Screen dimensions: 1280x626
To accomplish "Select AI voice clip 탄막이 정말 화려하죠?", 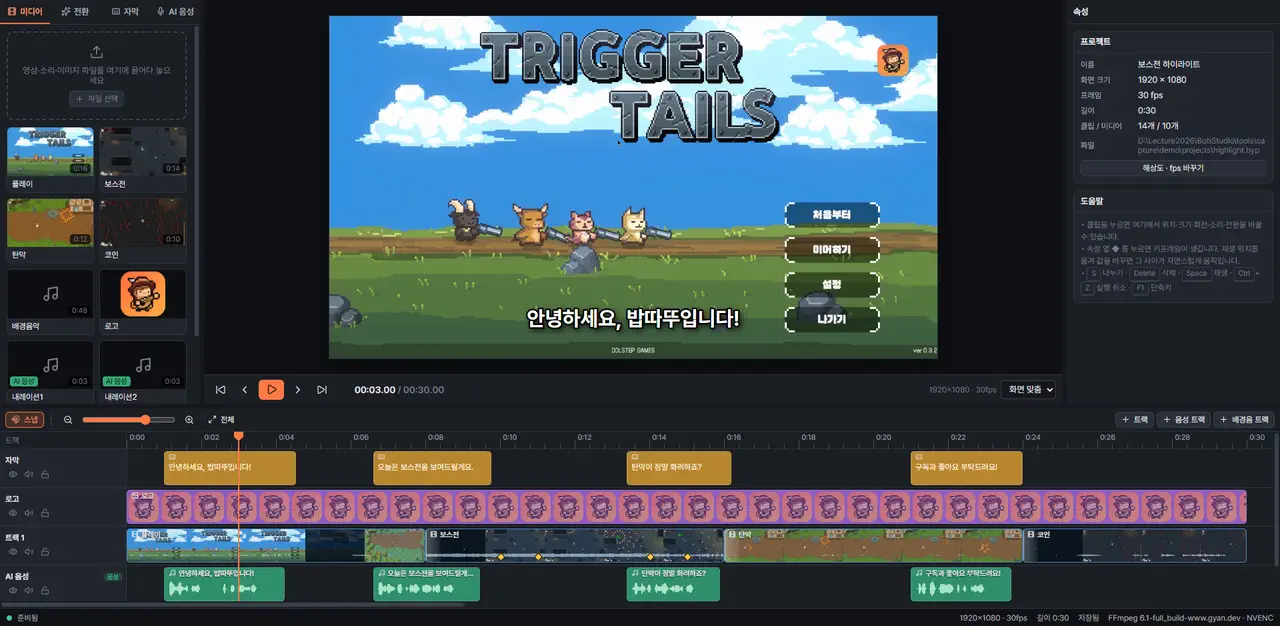I will click(673, 584).
